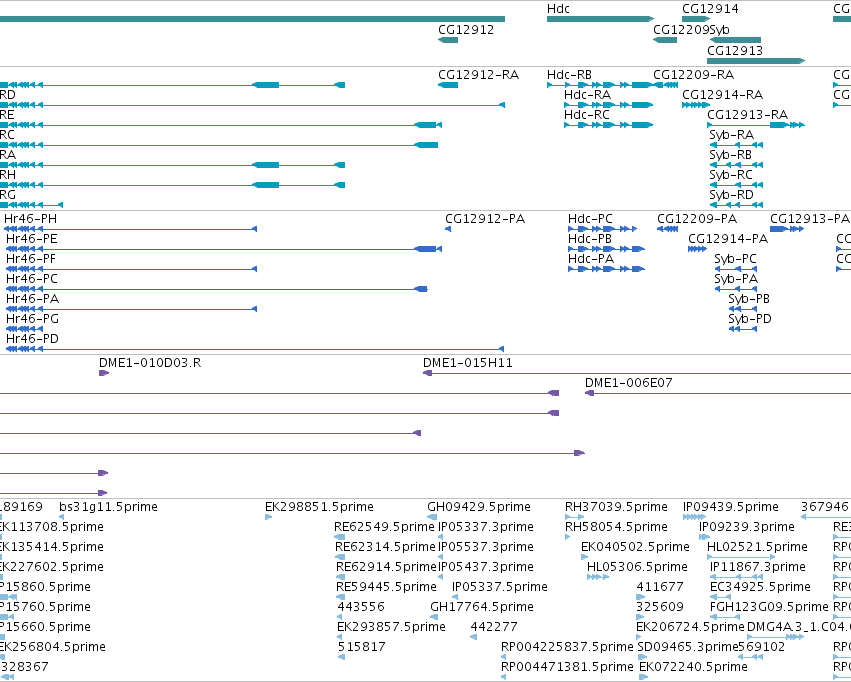Open EST IP11867.3prime
The height and width of the screenshot is (682, 851).
(x=758, y=568)
